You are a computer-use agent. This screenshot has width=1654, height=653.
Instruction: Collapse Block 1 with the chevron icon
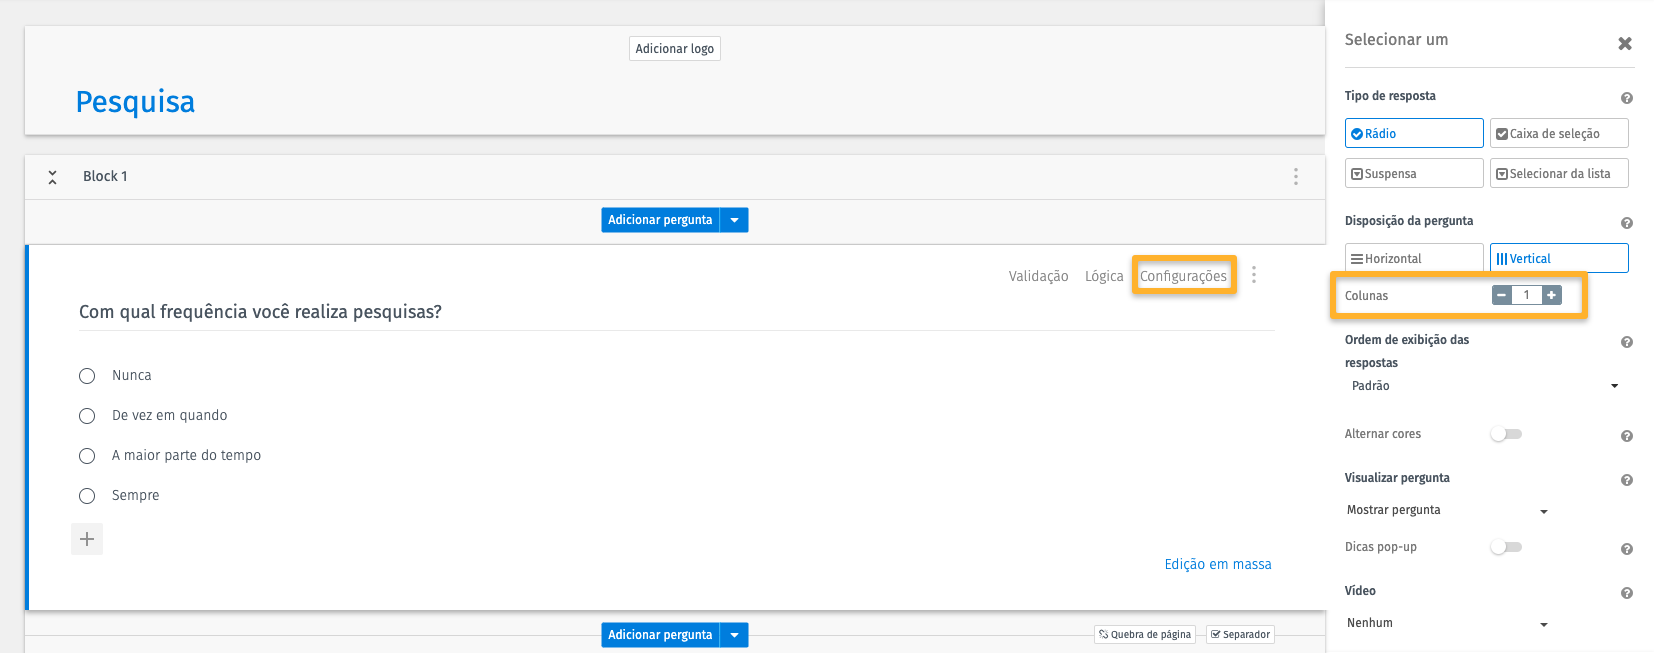click(52, 177)
